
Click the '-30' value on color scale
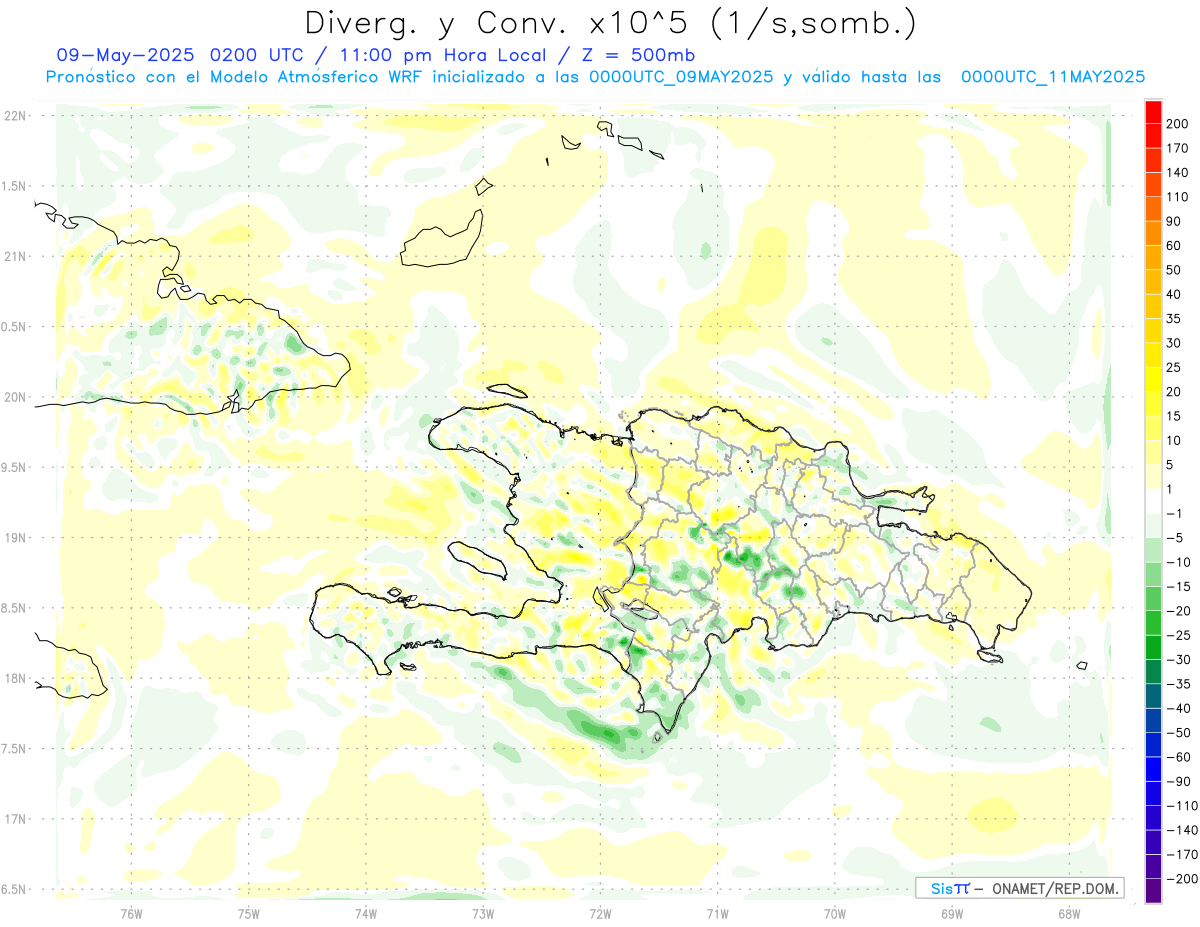point(1180,660)
